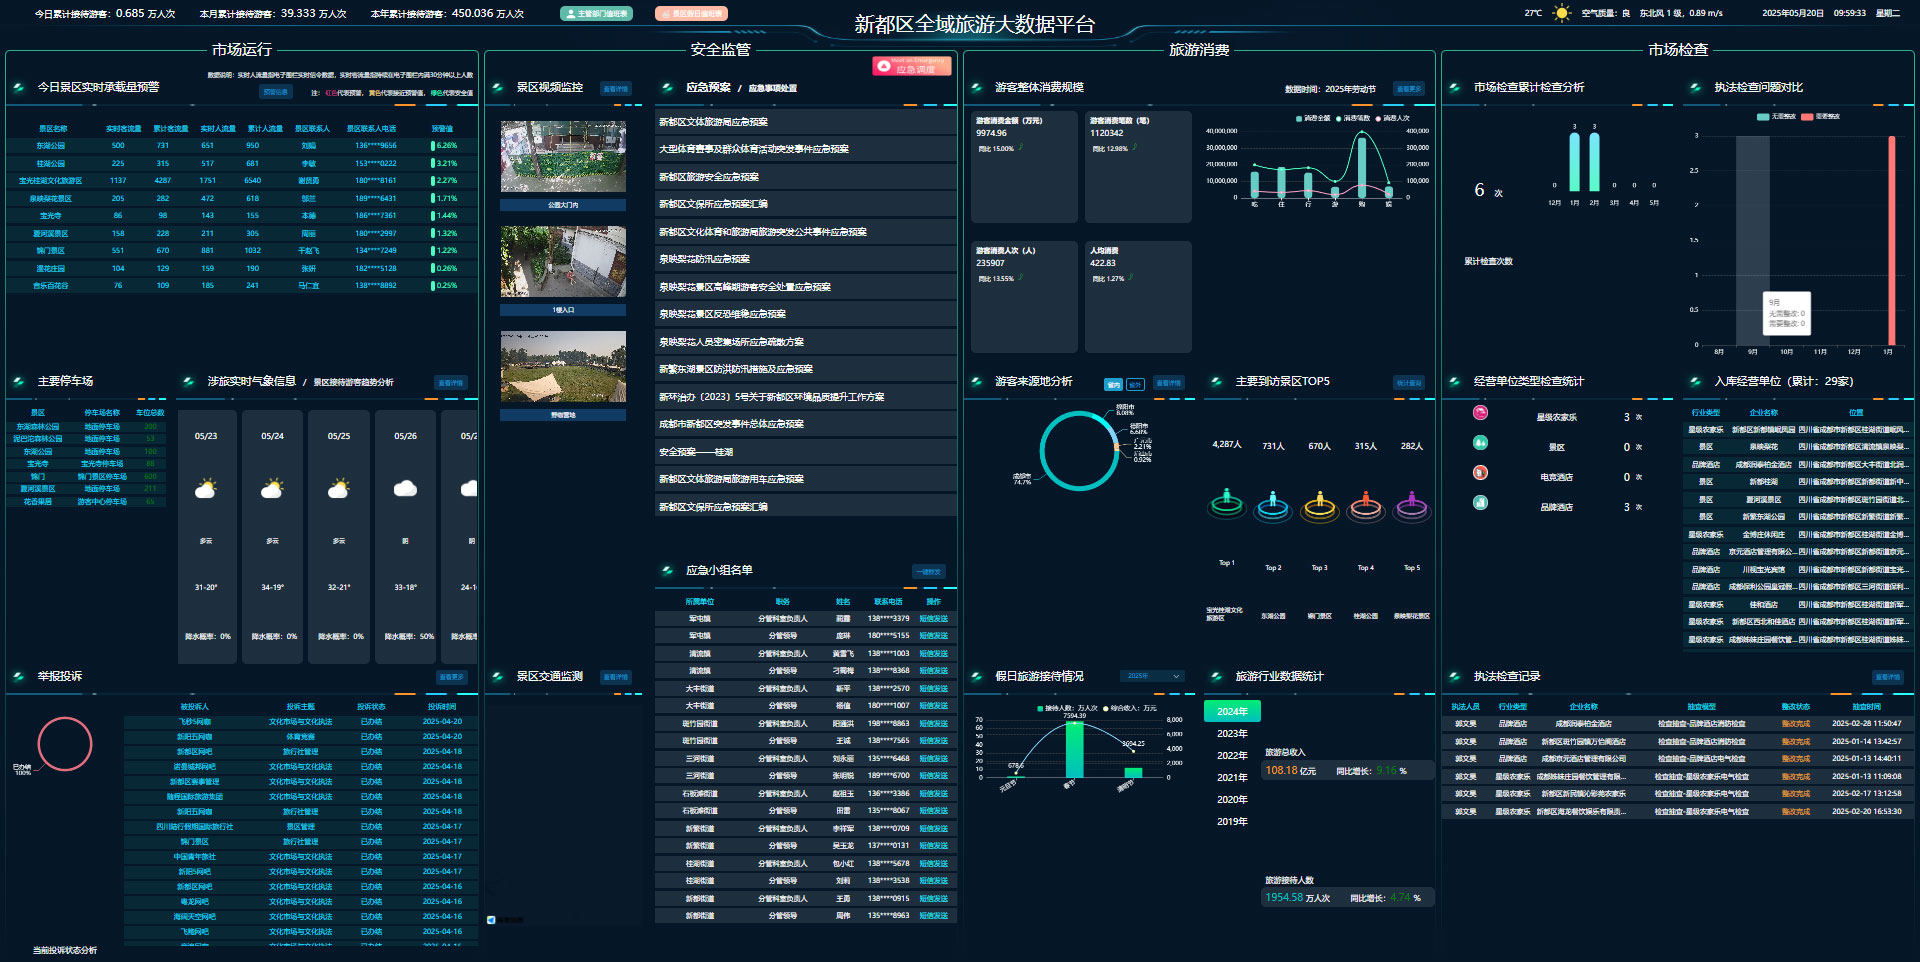Tick the checkbox in traffic monitoring panel
The width and height of the screenshot is (1920, 962).
pos(491,920)
